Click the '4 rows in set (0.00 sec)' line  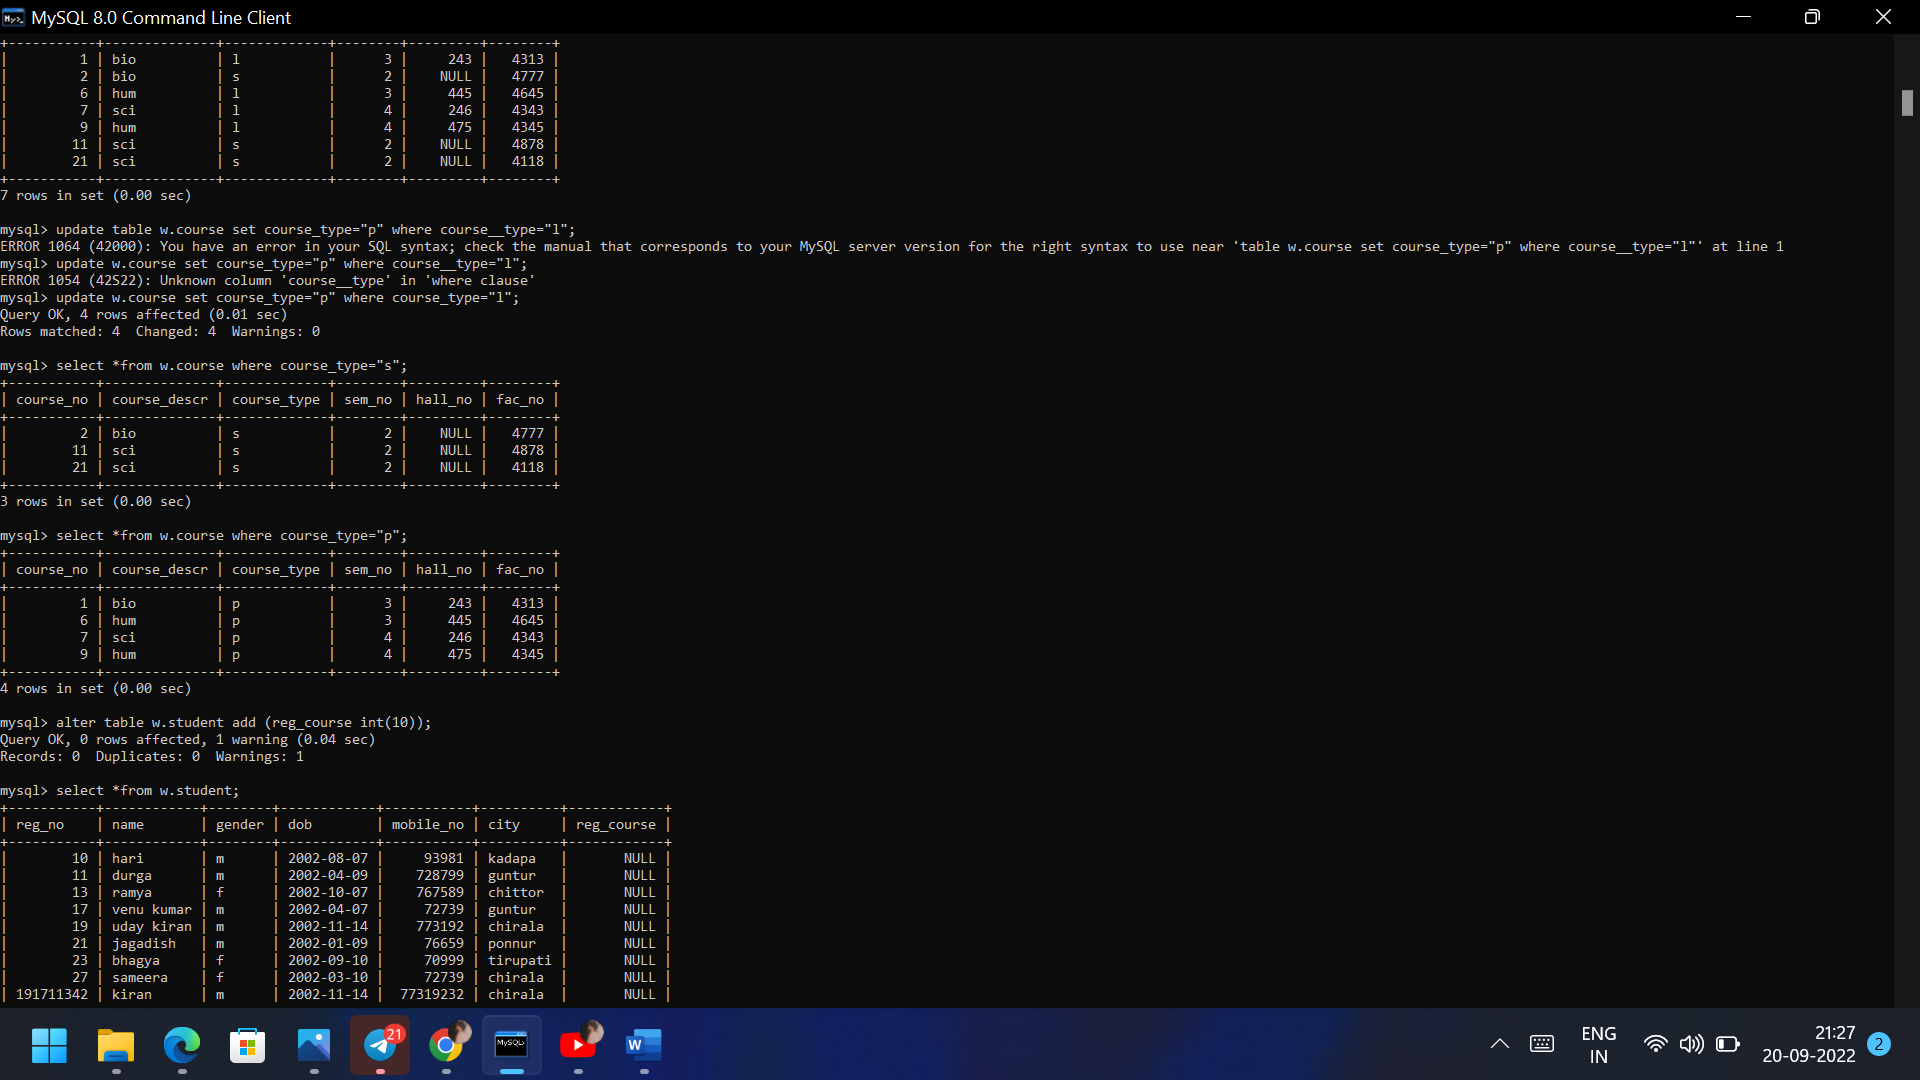click(x=96, y=689)
